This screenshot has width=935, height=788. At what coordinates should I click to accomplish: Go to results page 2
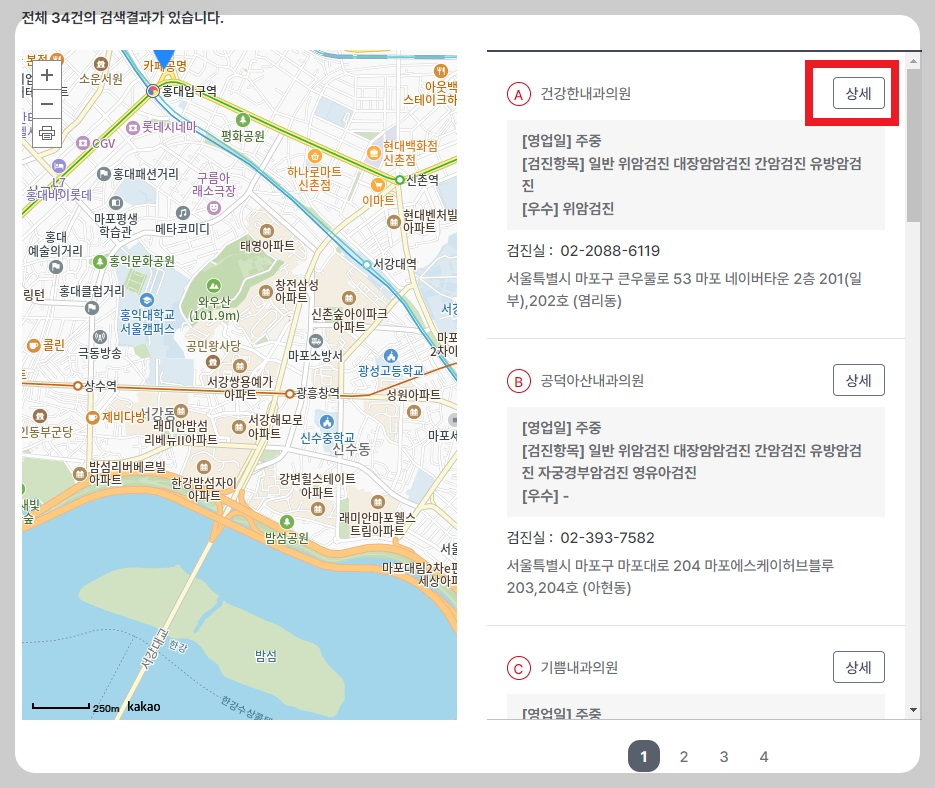click(683, 756)
